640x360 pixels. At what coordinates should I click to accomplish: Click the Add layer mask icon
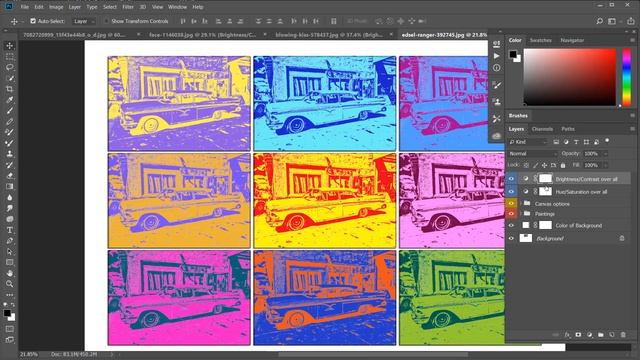578,335
